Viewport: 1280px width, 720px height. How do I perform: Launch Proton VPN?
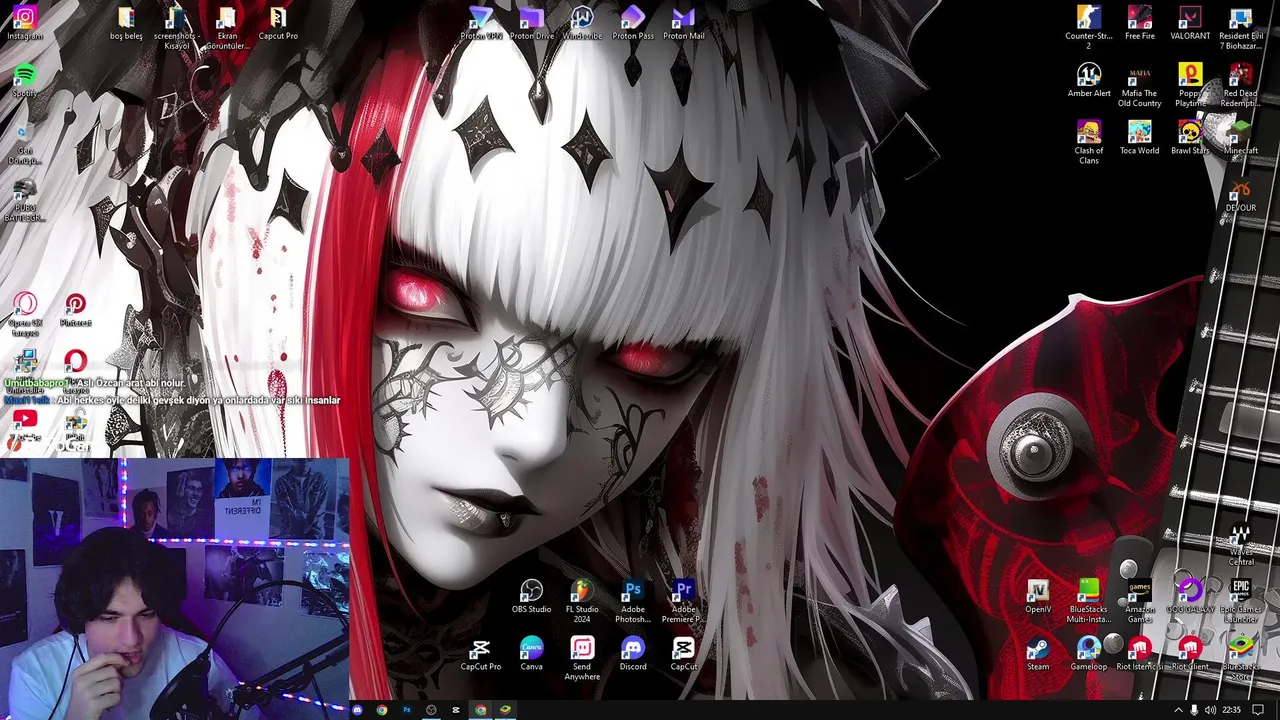481,23
